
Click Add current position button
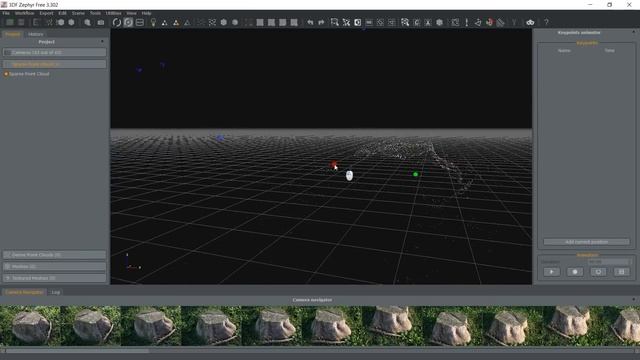[587, 242]
